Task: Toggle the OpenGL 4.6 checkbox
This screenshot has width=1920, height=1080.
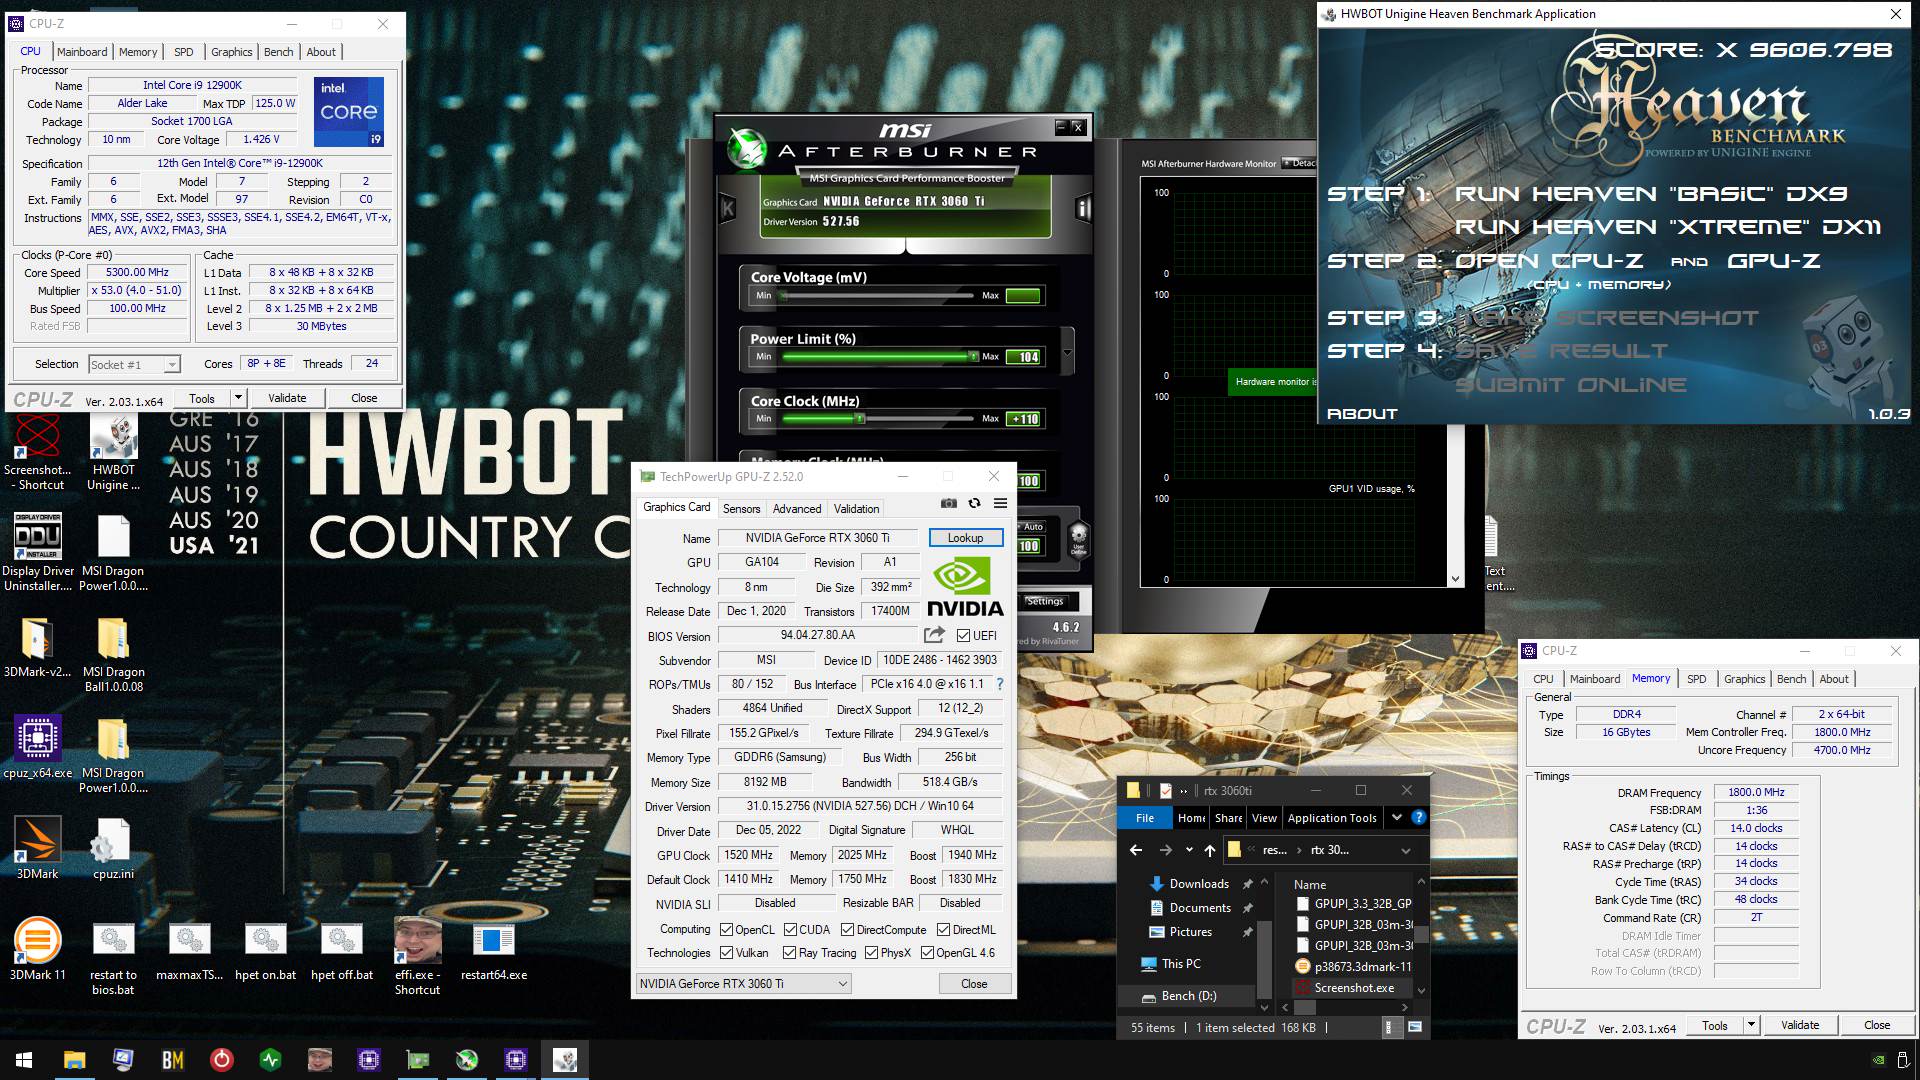Action: click(927, 953)
